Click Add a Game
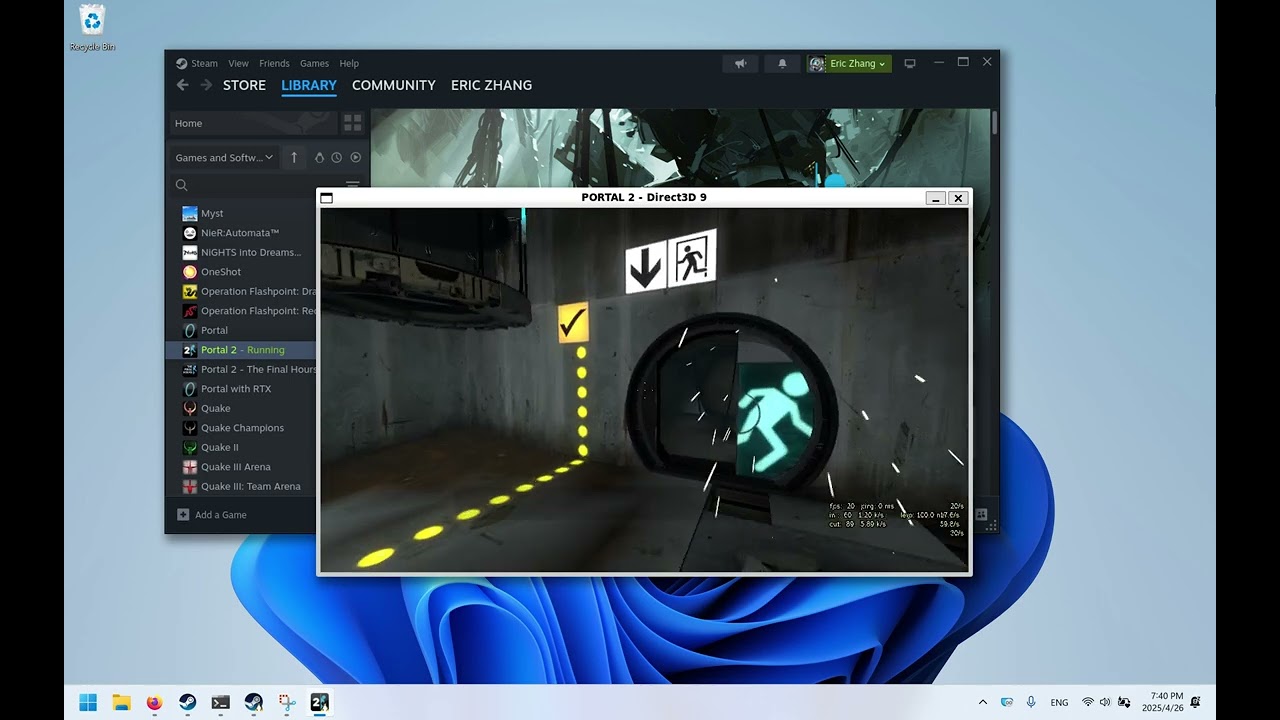This screenshot has width=1280, height=720. (212, 515)
